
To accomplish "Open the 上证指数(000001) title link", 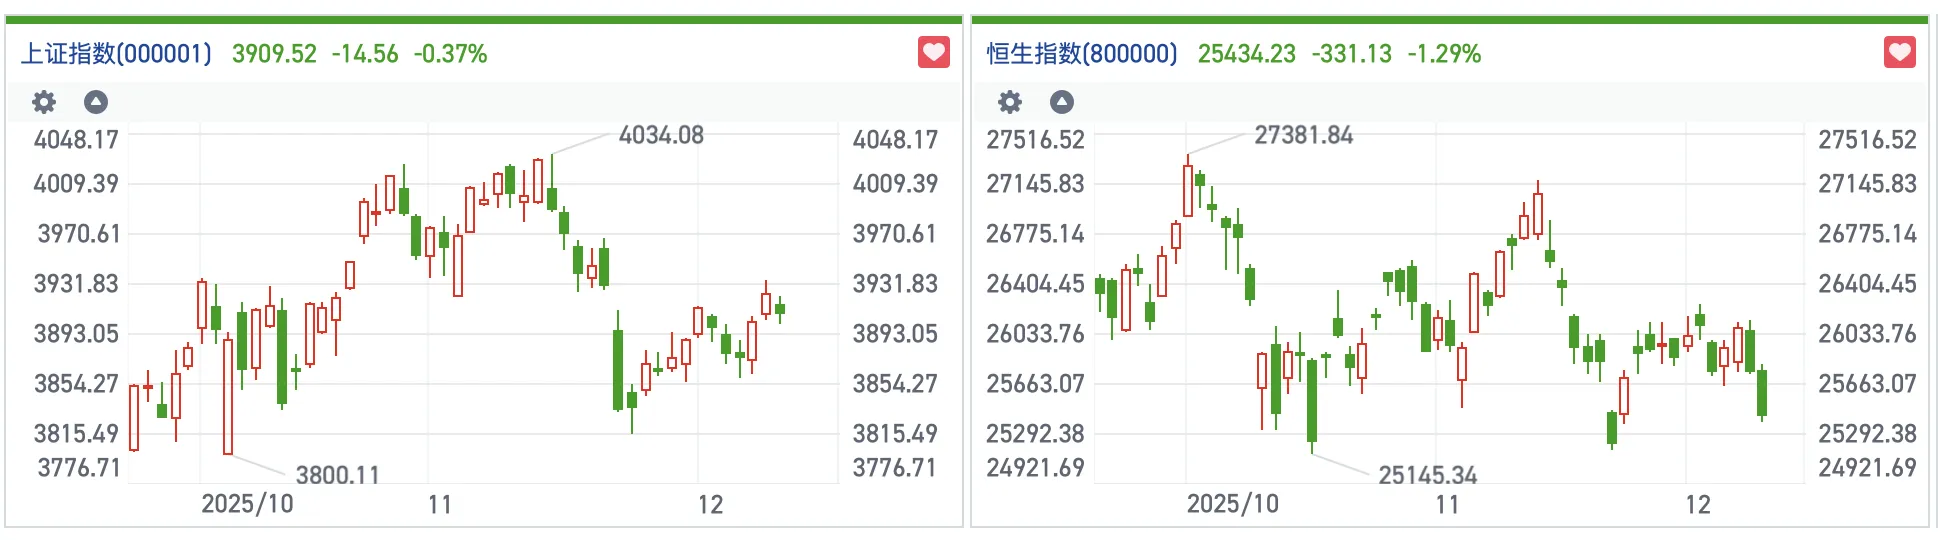I will tap(117, 54).
